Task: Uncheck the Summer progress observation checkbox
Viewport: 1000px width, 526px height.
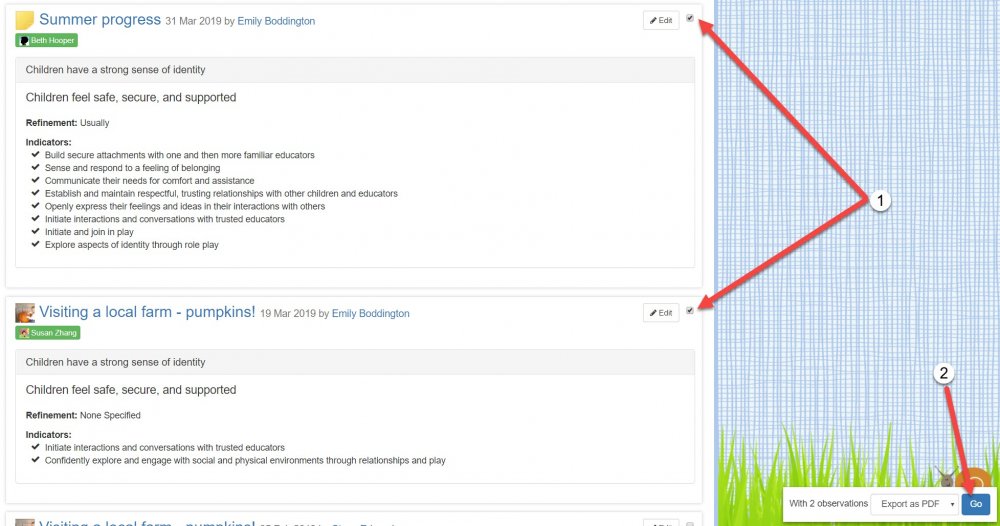Action: click(690, 18)
